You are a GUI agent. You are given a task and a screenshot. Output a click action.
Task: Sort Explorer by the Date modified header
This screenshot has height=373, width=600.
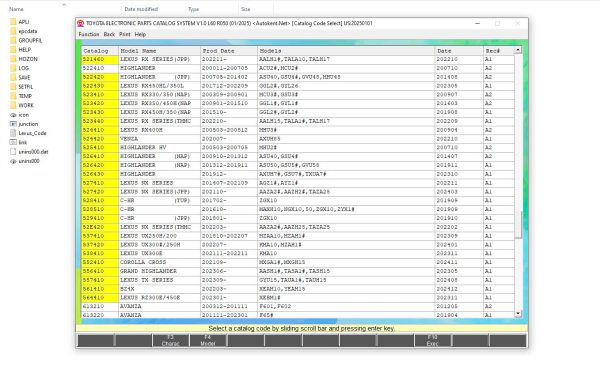pyautogui.click(x=141, y=9)
